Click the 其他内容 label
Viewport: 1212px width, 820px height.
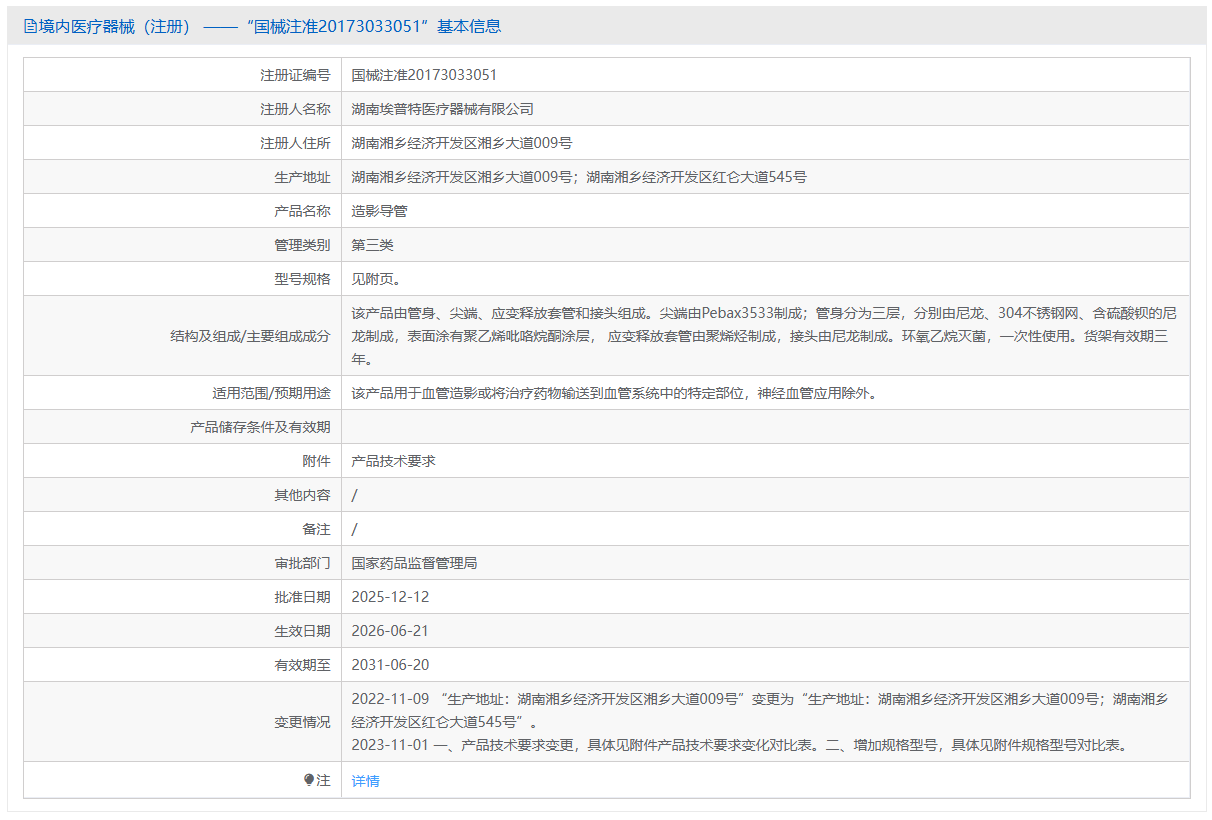(x=302, y=495)
